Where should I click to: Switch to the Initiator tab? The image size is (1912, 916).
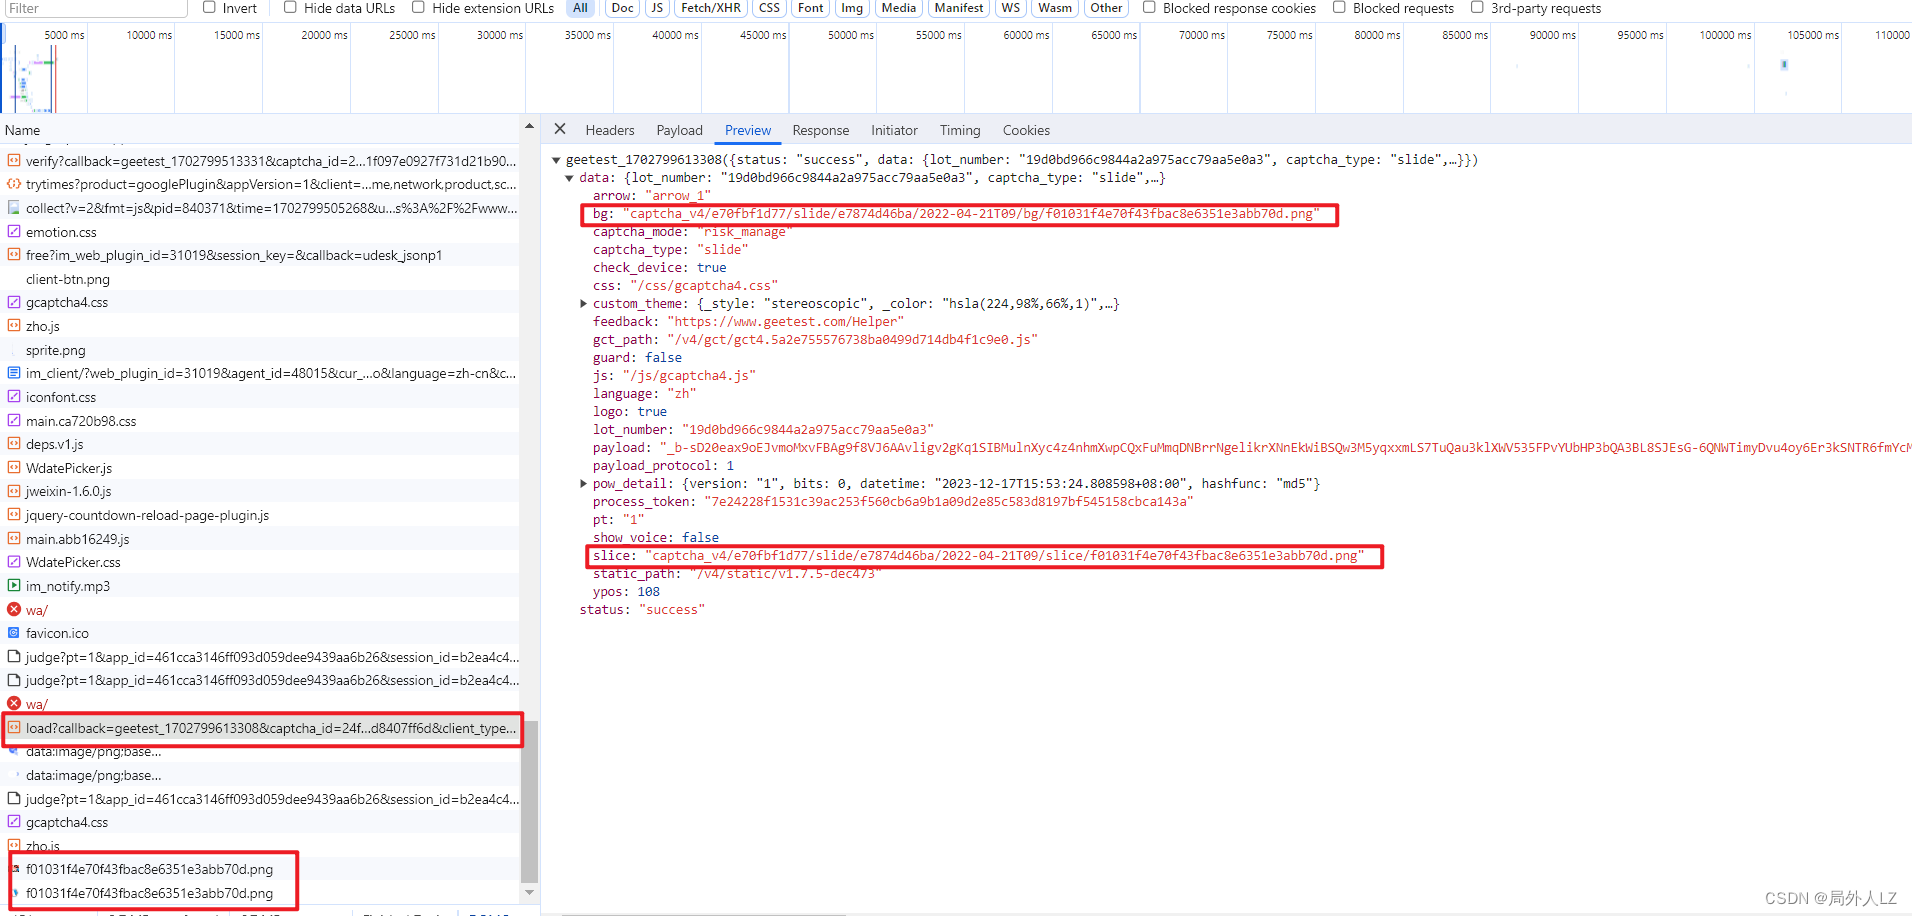[x=894, y=130]
